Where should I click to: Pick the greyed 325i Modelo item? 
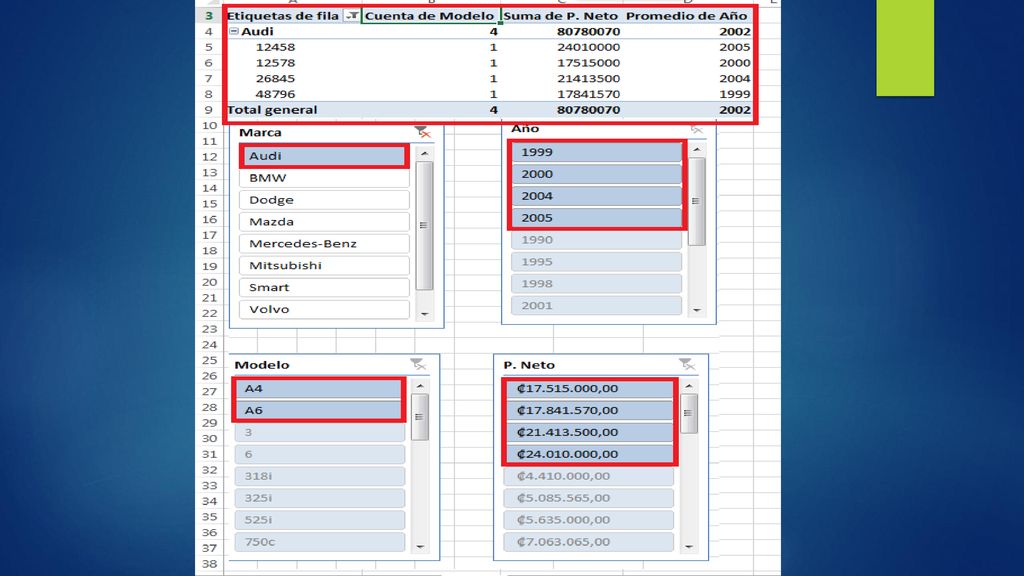coord(320,498)
